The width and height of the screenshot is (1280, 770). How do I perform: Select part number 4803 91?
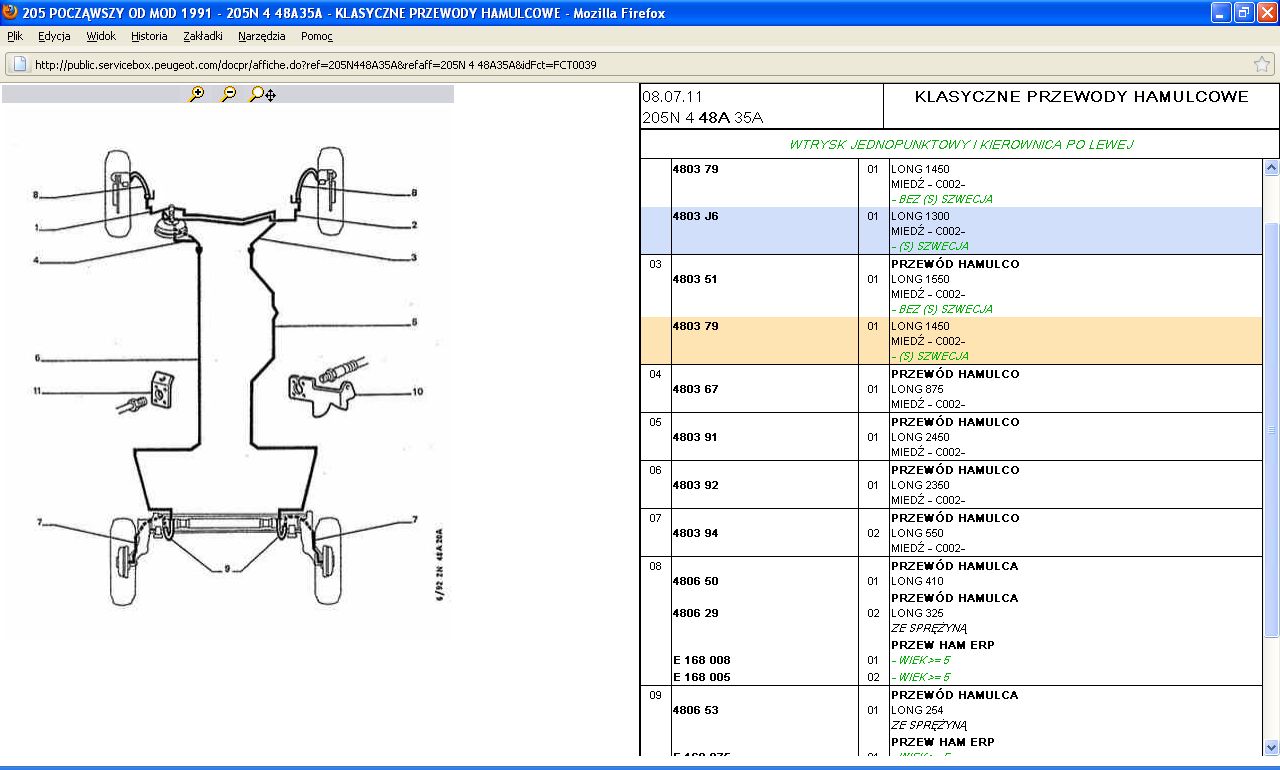(x=694, y=437)
